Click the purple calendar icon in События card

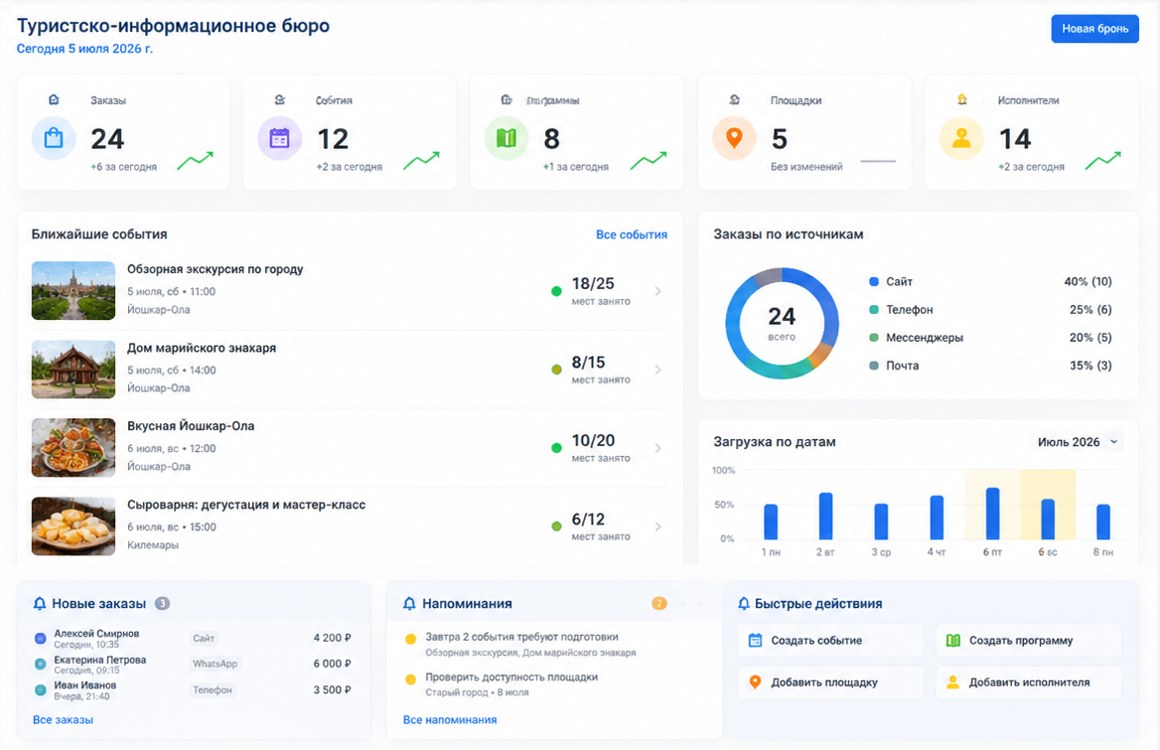[280, 138]
